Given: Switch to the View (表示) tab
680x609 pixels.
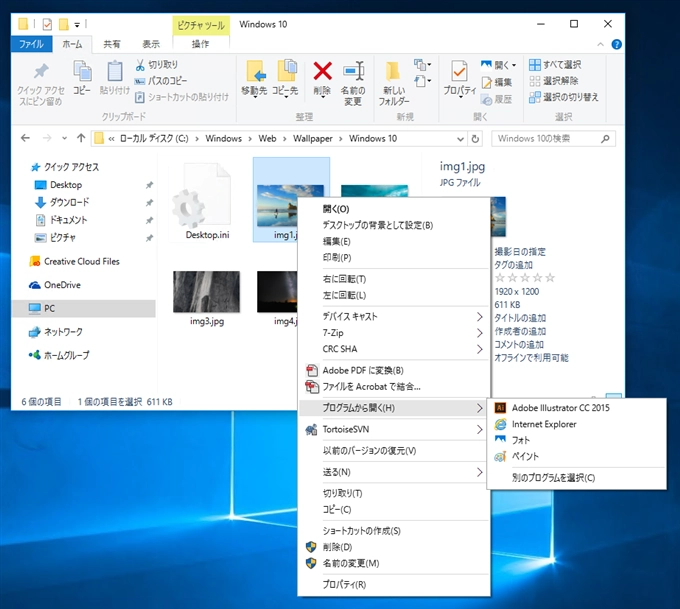Looking at the screenshot, I should point(151,44).
